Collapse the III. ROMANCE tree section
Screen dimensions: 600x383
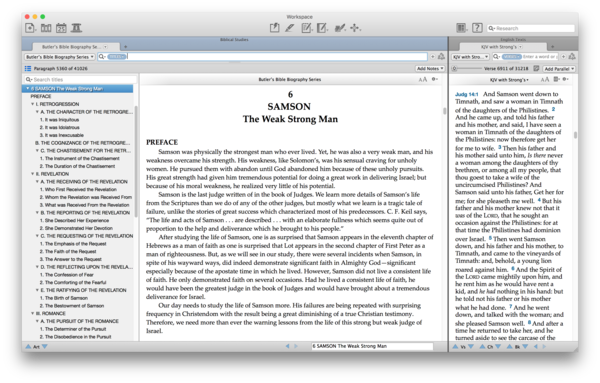(33, 313)
